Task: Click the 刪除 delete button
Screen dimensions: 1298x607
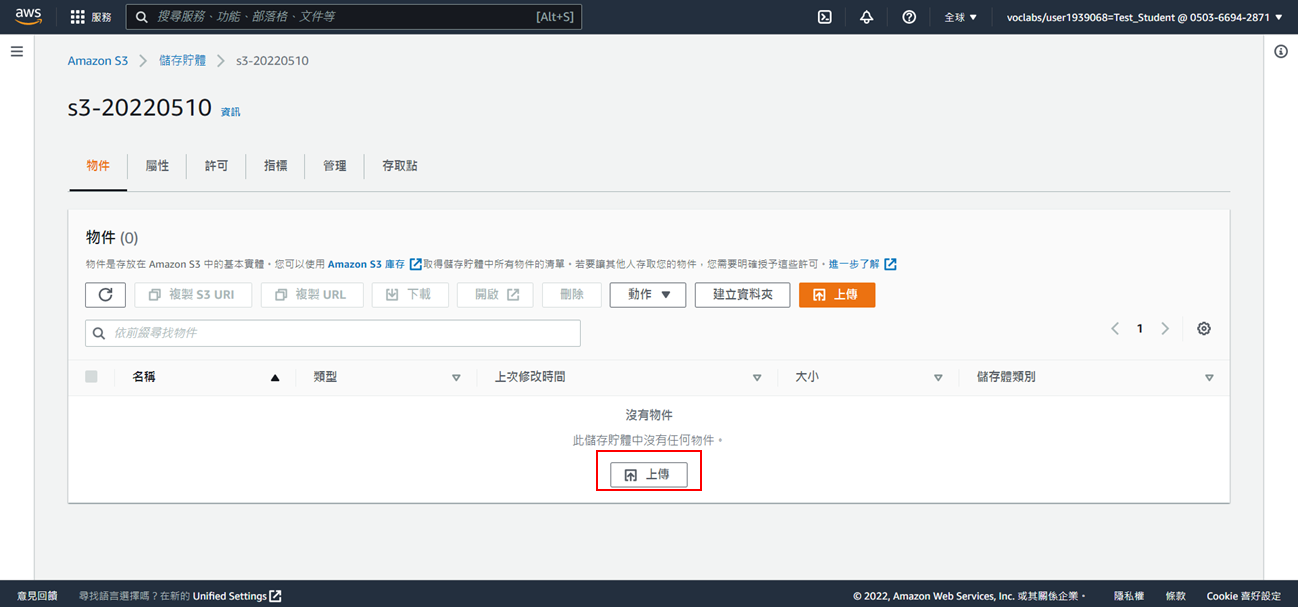Action: point(572,295)
